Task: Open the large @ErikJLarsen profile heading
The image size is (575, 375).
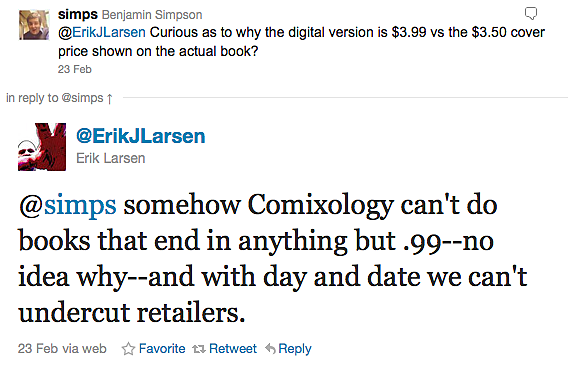Action: coord(140,136)
